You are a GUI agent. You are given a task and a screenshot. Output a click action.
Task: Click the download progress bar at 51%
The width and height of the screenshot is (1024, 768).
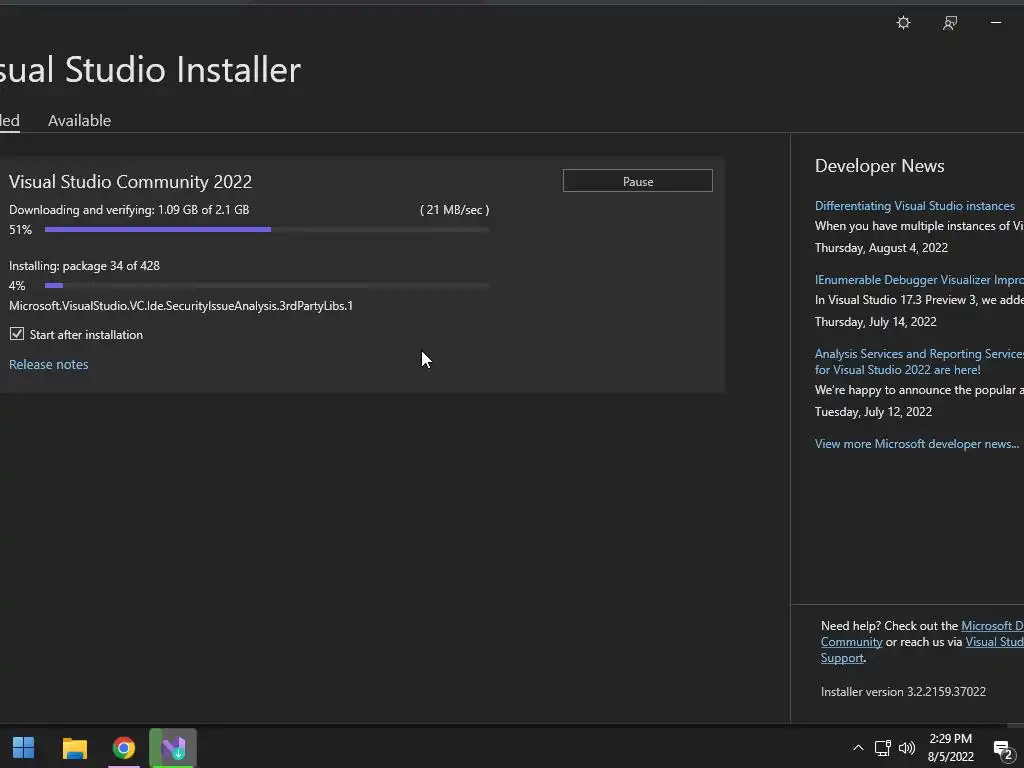click(266, 229)
